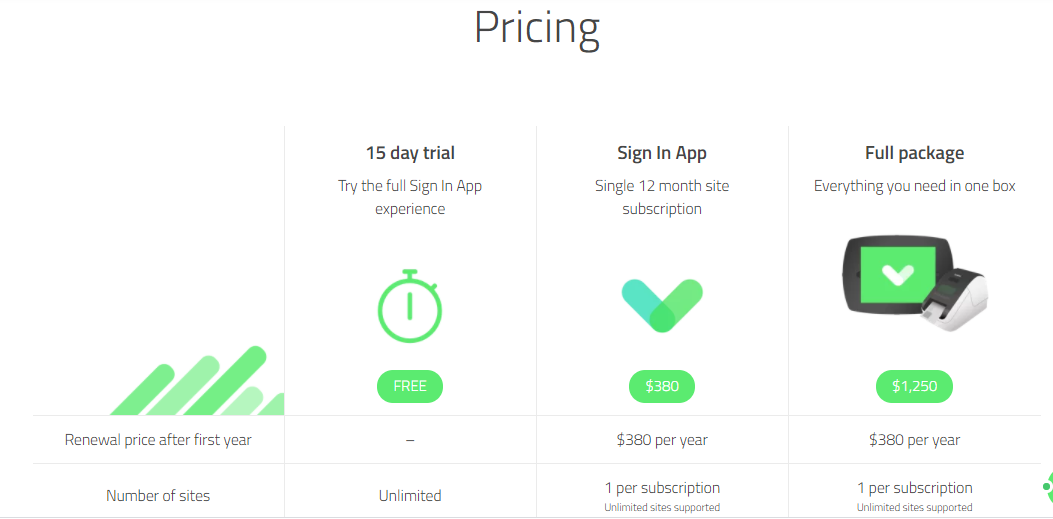
Task: Click "Try the full Sign In App experience" text
Action: pos(410,197)
